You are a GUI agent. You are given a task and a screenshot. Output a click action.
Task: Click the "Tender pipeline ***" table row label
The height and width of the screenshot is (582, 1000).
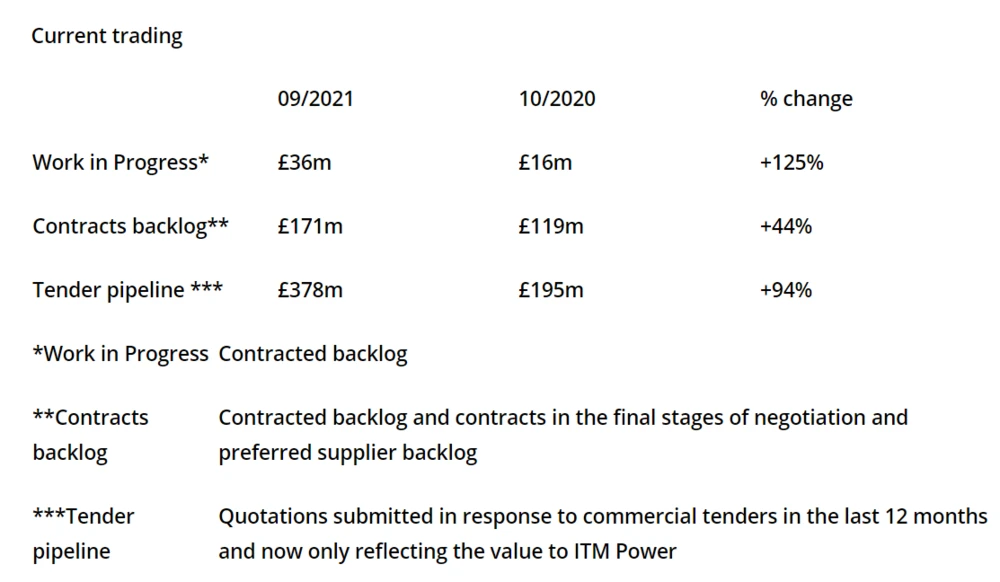(127, 290)
